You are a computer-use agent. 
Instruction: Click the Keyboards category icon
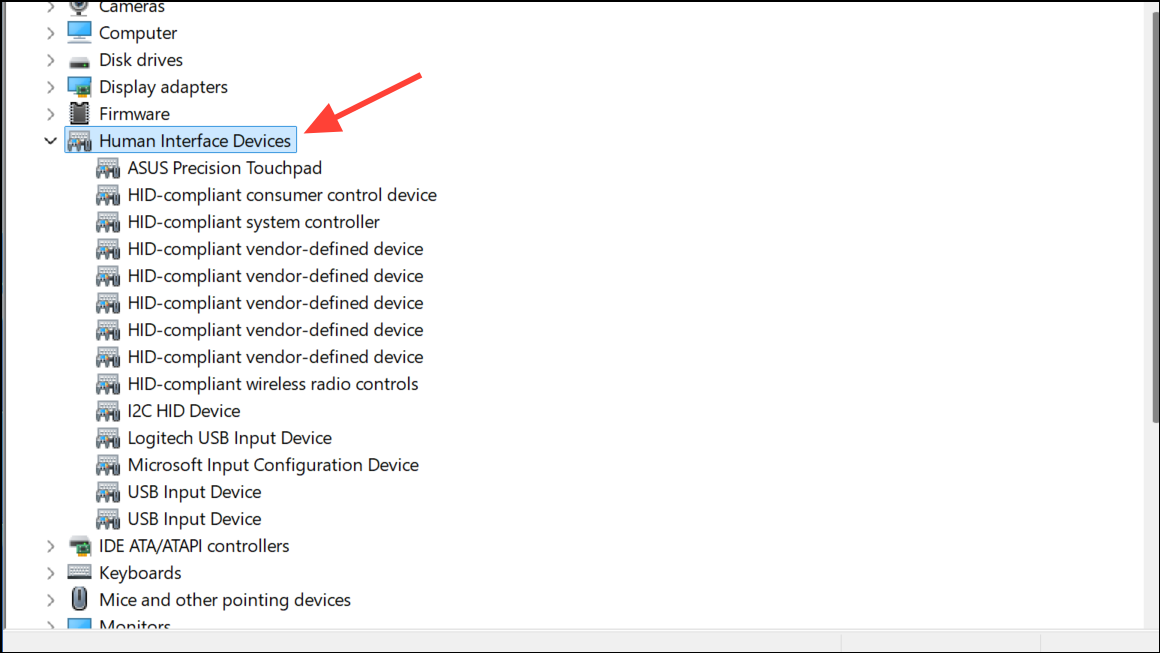point(78,572)
